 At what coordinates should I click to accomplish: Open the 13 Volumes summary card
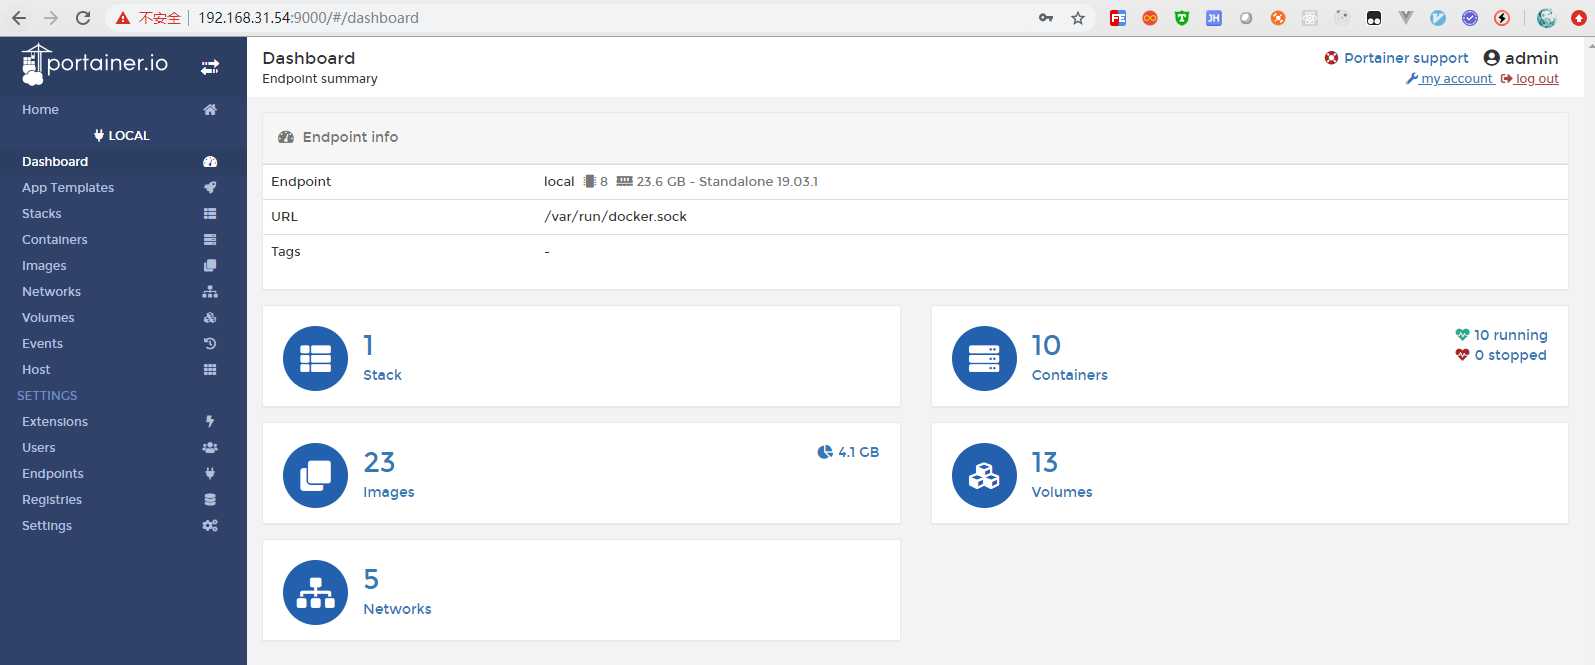(1250, 473)
